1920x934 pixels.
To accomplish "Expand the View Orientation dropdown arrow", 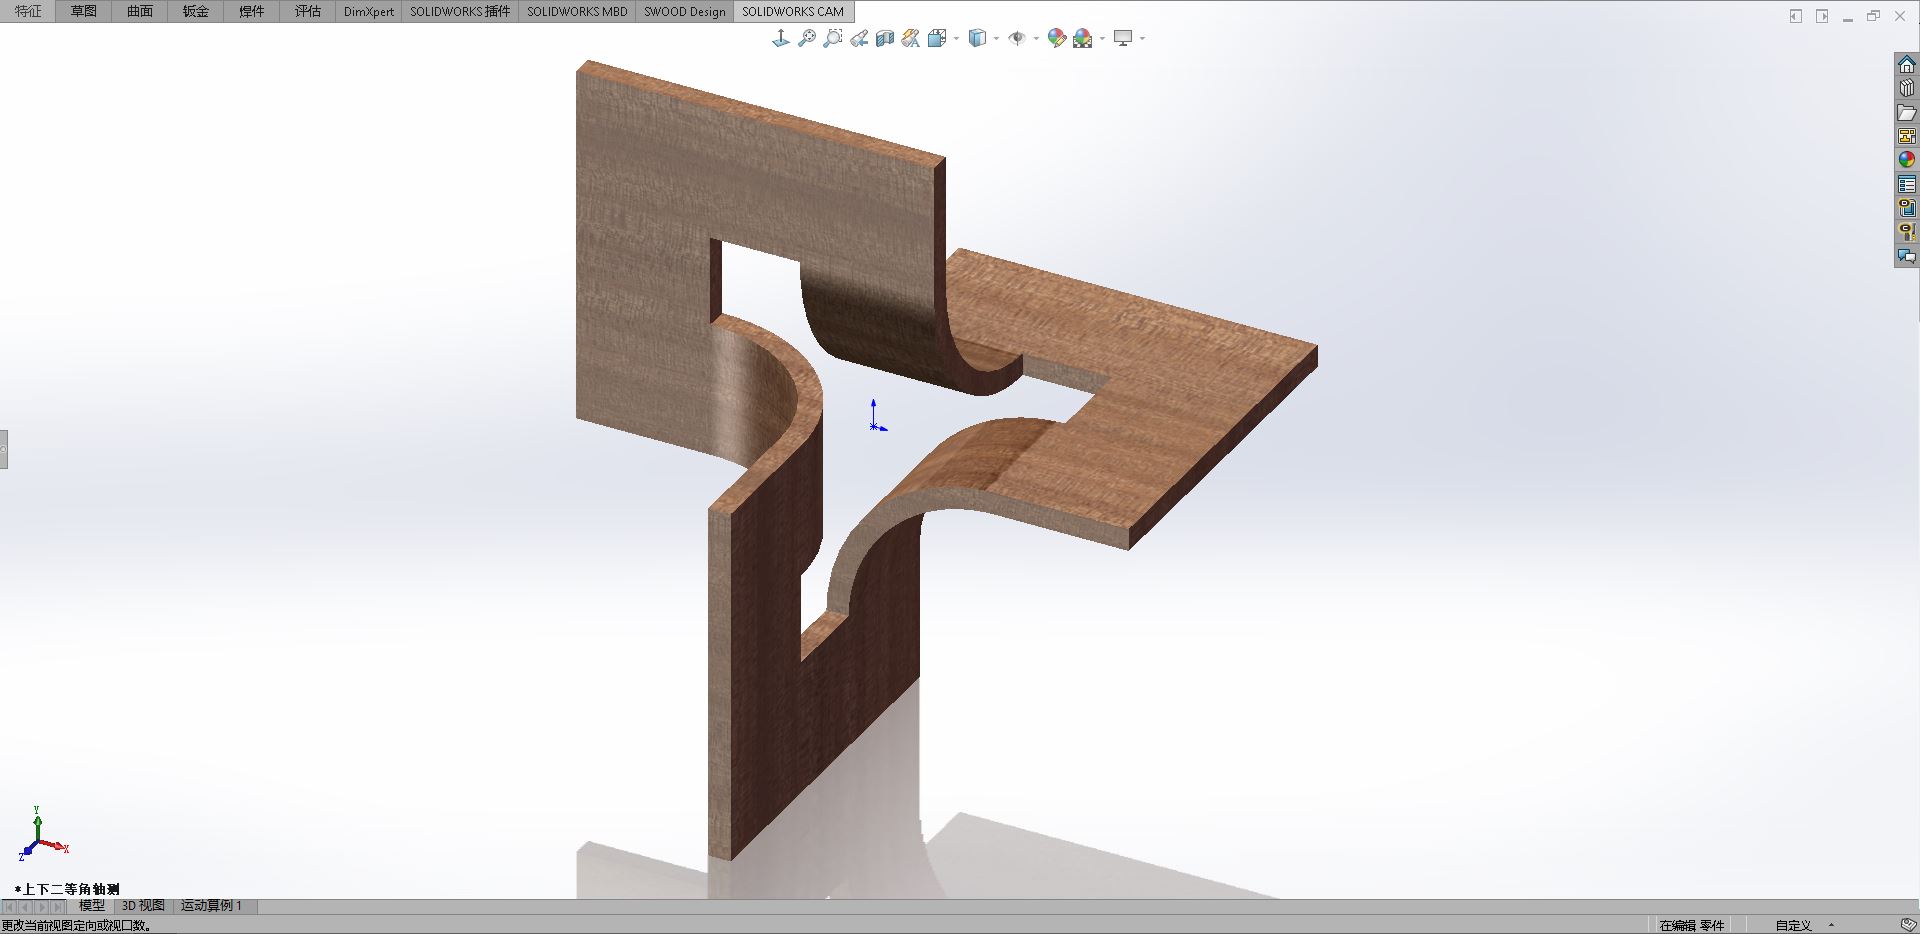I will tap(957, 39).
